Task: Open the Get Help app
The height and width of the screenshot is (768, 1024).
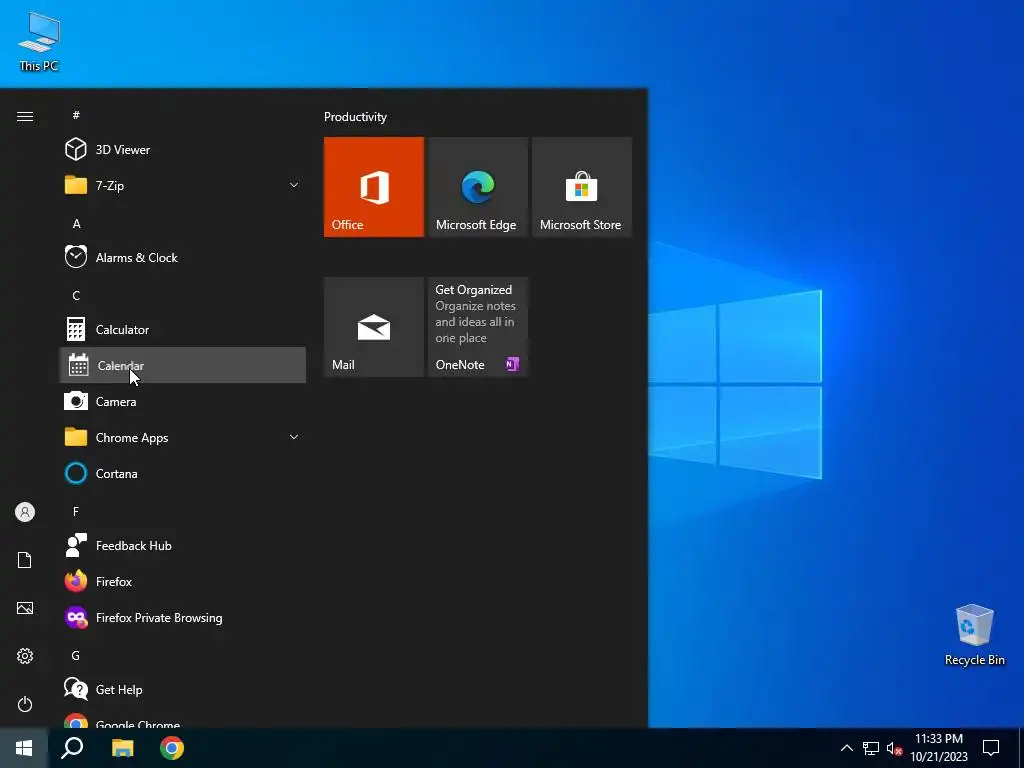Action: [x=182, y=689]
